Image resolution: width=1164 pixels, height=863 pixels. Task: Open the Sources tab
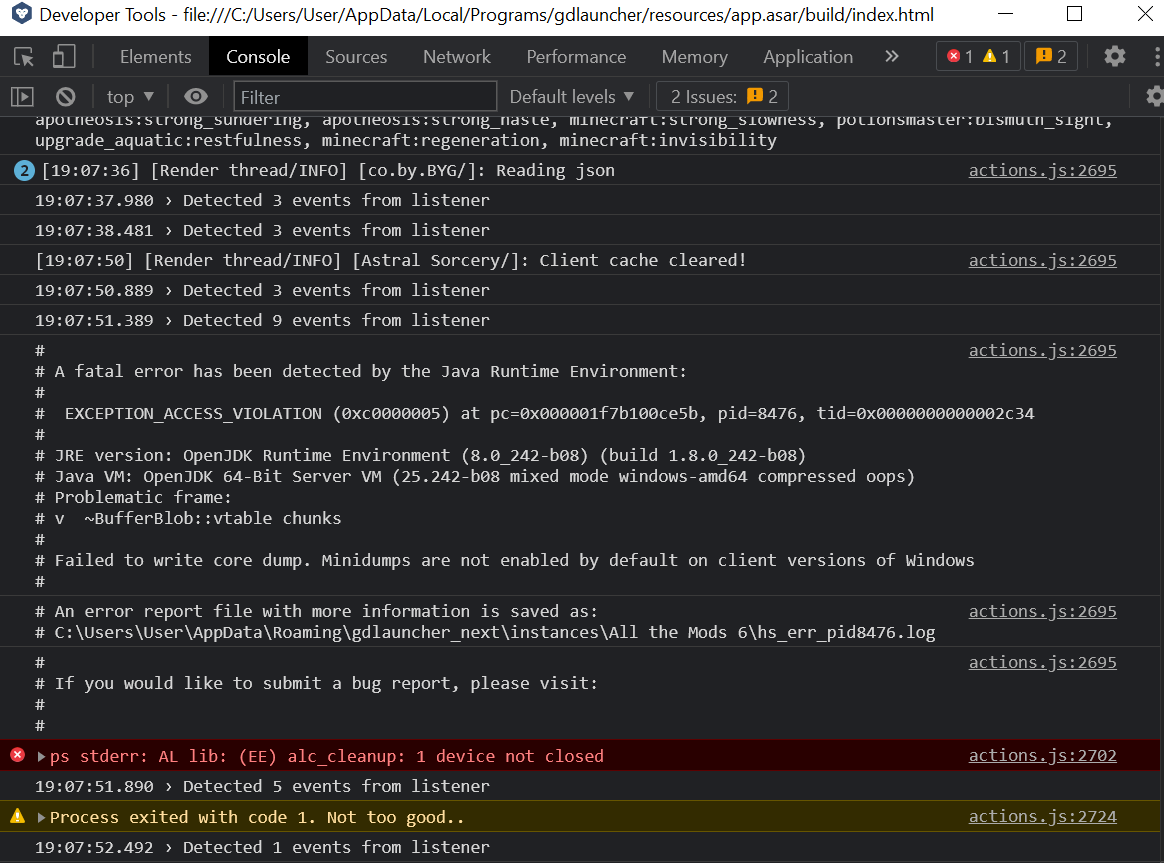tap(356, 56)
